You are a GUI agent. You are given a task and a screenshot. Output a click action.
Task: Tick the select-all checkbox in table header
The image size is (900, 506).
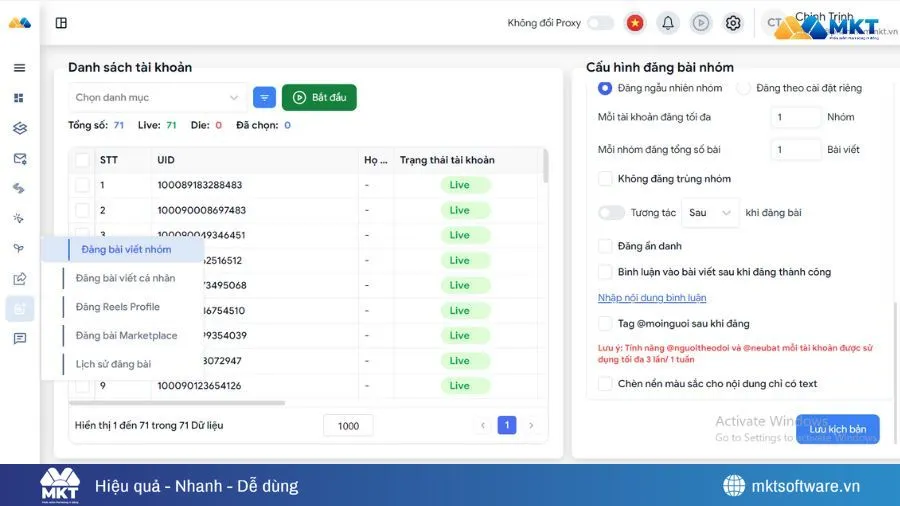tap(82, 160)
